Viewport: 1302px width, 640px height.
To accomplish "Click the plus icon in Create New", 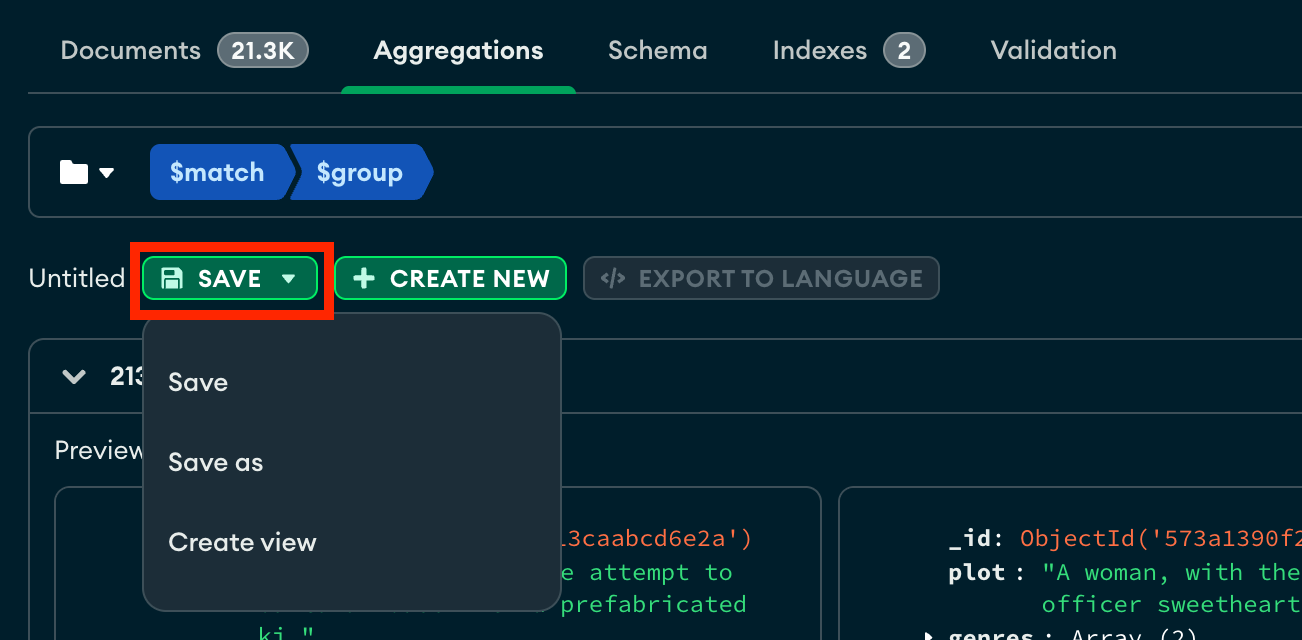I will pos(364,278).
